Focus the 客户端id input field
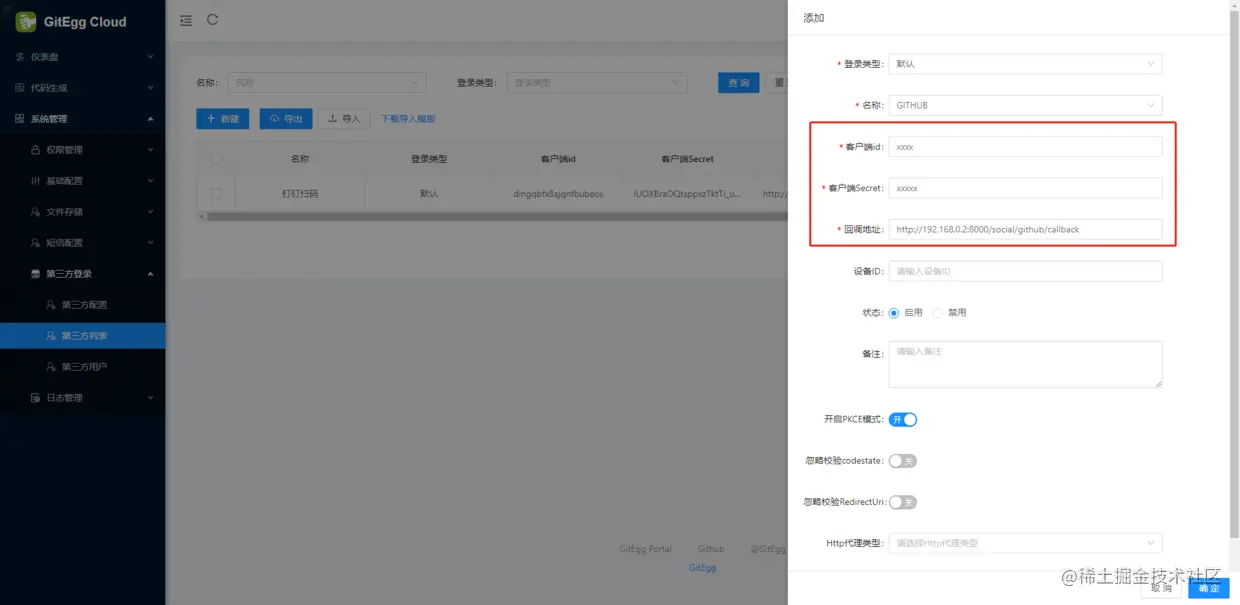This screenshot has width=1240, height=605. [x=1025, y=147]
